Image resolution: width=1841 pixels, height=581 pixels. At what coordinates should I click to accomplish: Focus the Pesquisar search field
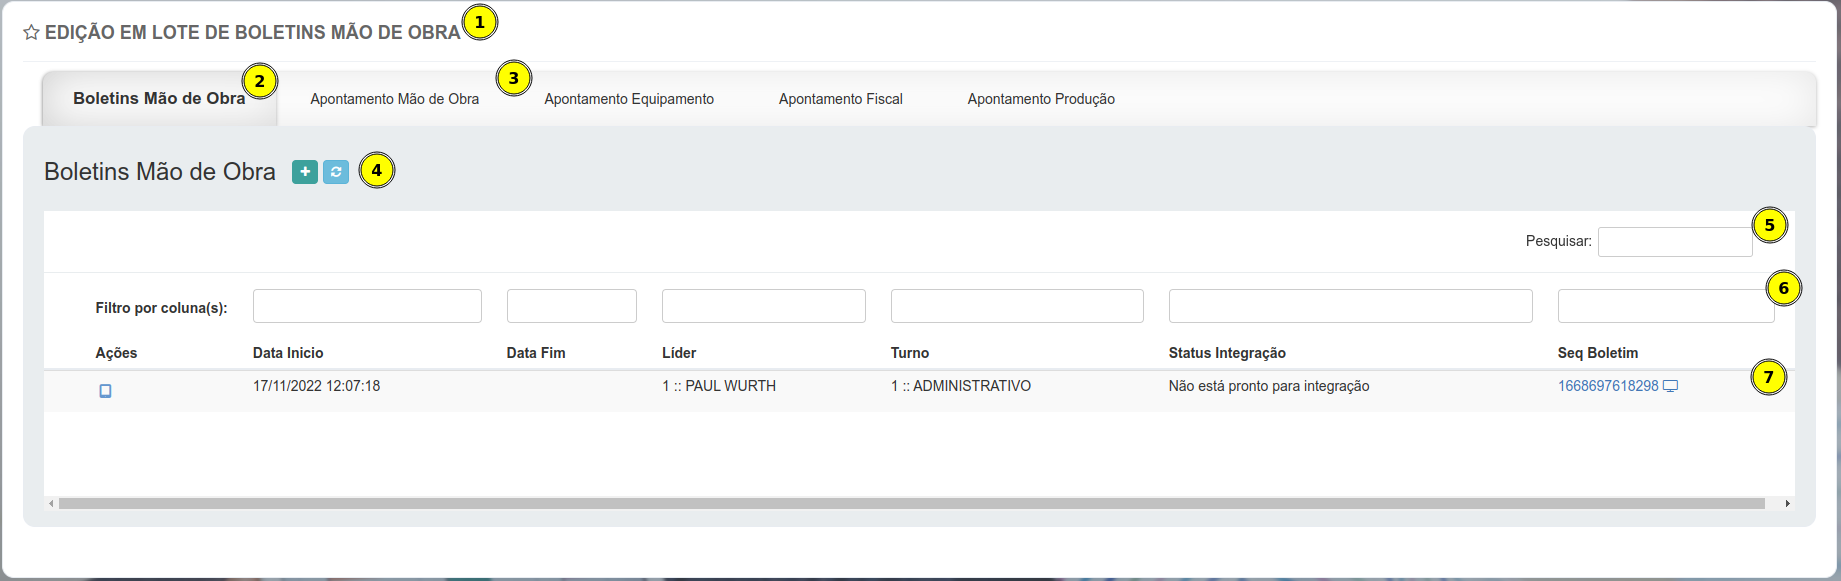(x=1674, y=242)
